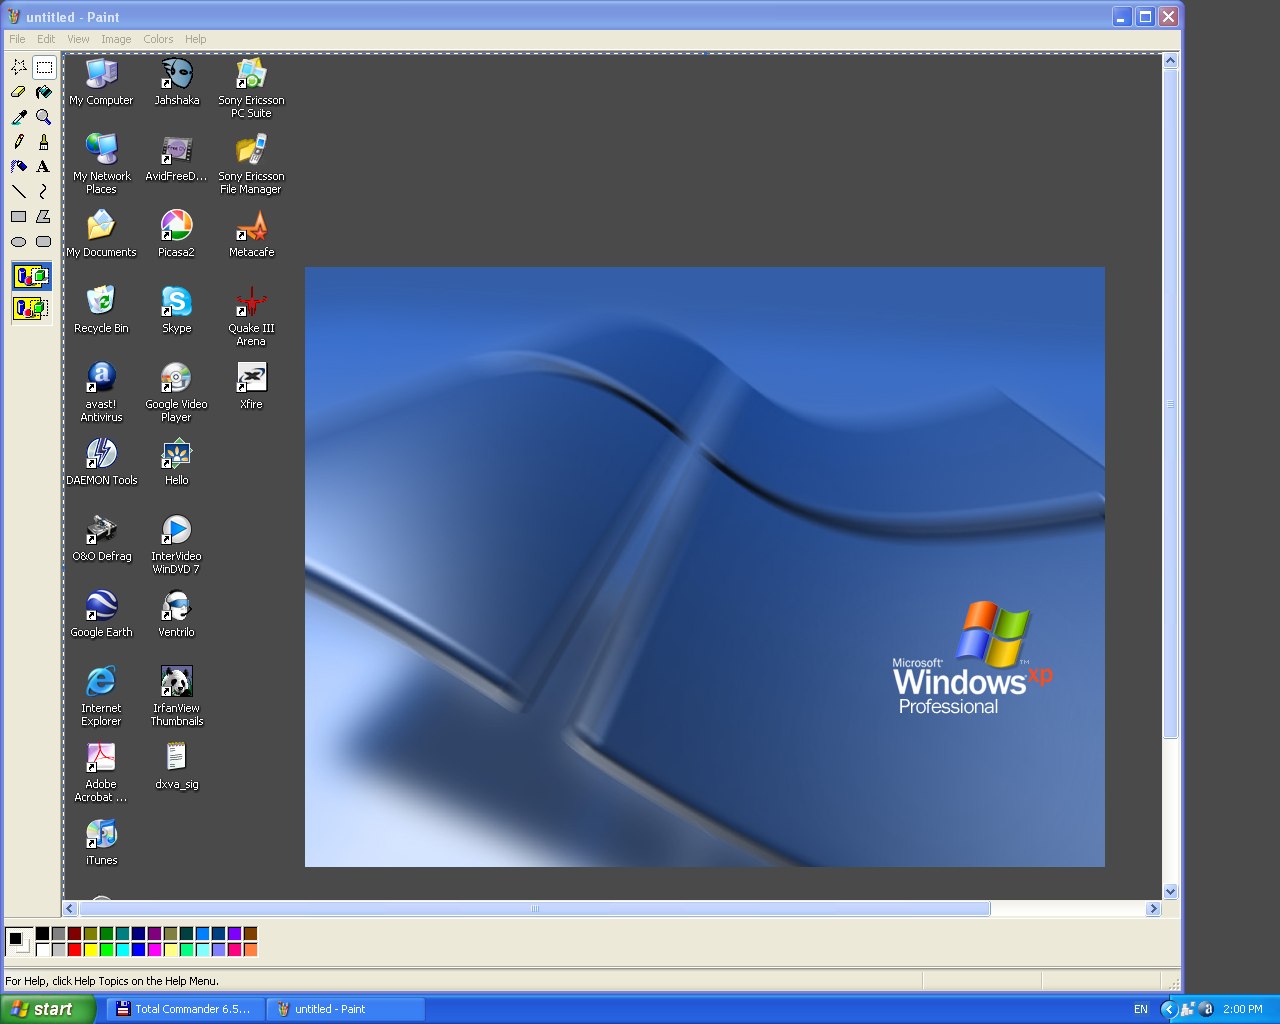This screenshot has width=1280, height=1024.
Task: Click the Paint title bar icon
Action: tap(14, 17)
